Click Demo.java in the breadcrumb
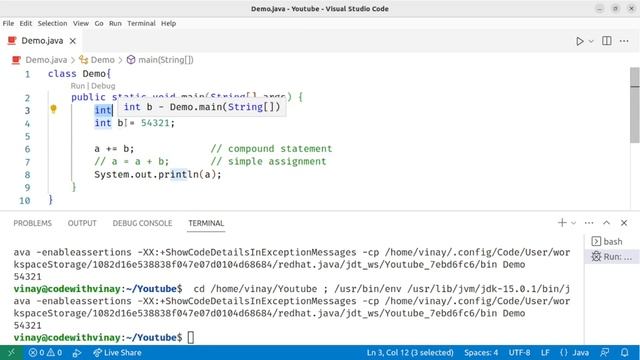Screen dimensions: 640x360 click(x=46, y=60)
